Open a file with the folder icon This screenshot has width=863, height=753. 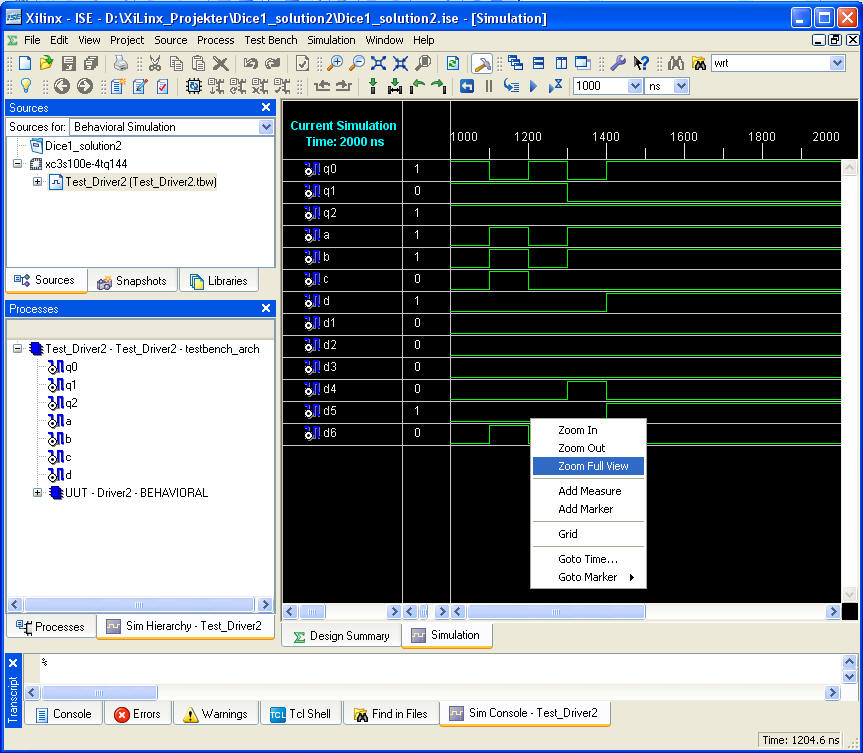pyautogui.click(x=46, y=63)
